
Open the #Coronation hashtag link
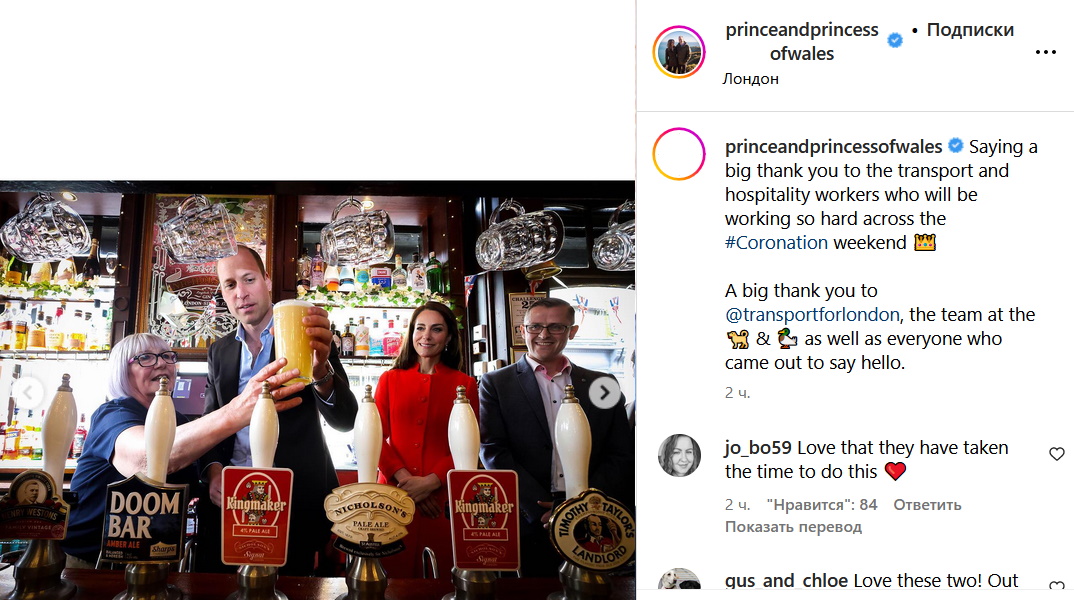[776, 242]
